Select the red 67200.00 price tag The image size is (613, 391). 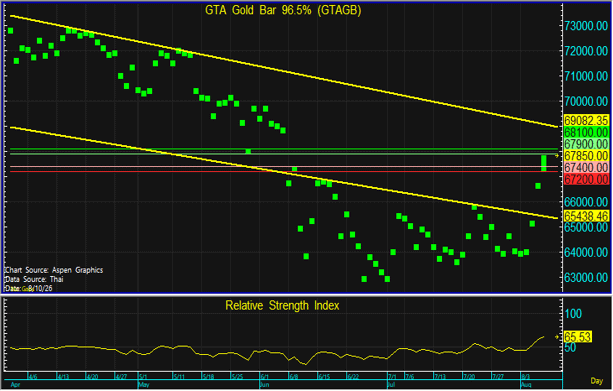[x=586, y=179]
